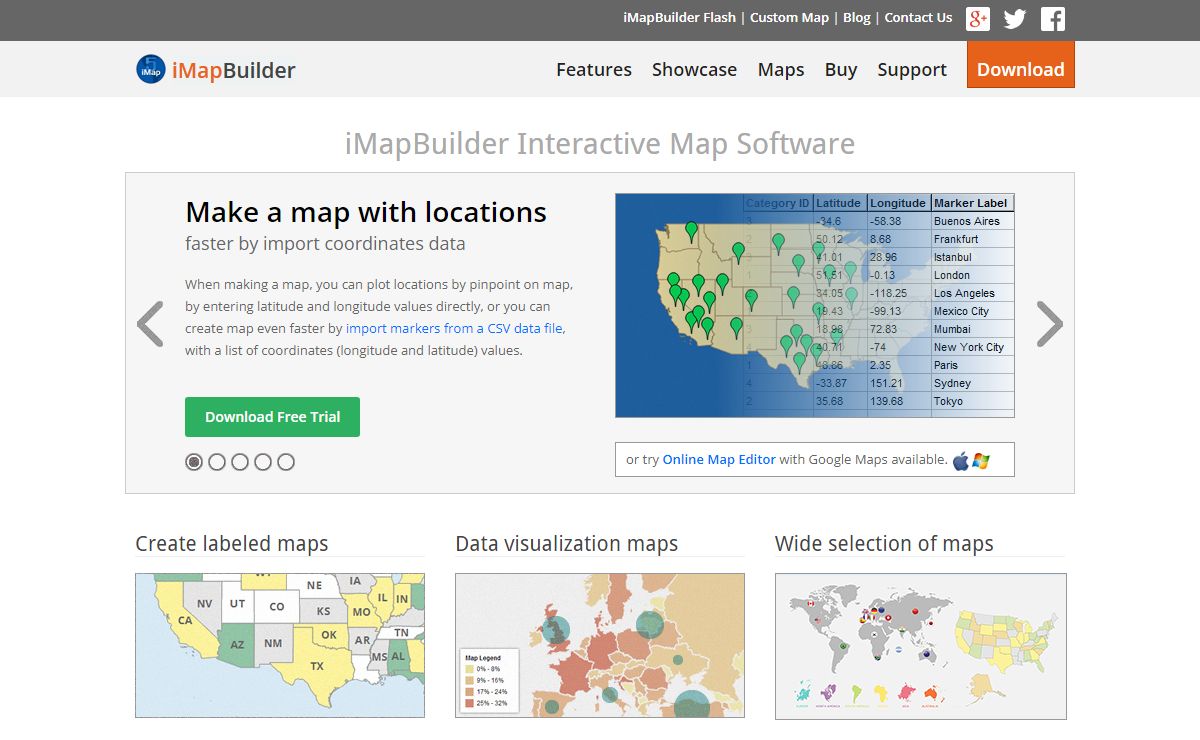This screenshot has width=1200, height=740.
Task: Click the orange Download button
Action: (x=1021, y=65)
